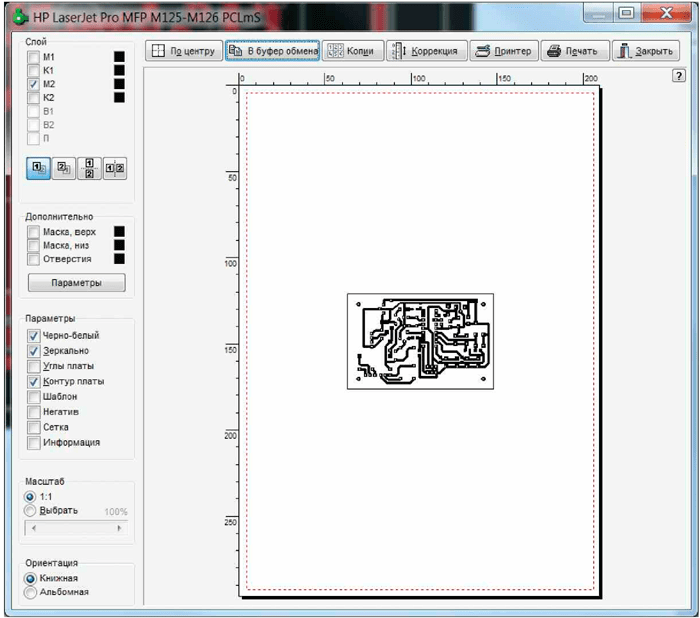Screen dimensions: 700x618
Task: Enable the M1 layer checkbox
Action: 35,58
